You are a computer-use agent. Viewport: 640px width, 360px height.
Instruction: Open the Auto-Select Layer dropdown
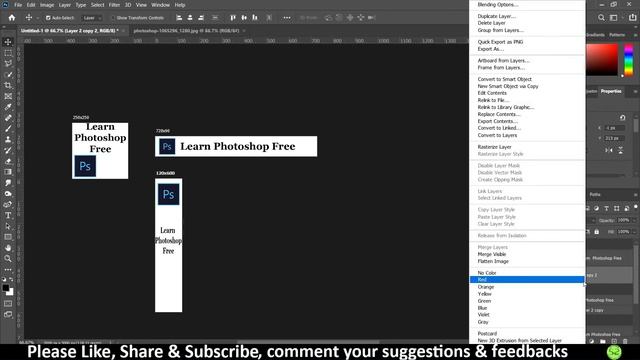tap(91, 18)
